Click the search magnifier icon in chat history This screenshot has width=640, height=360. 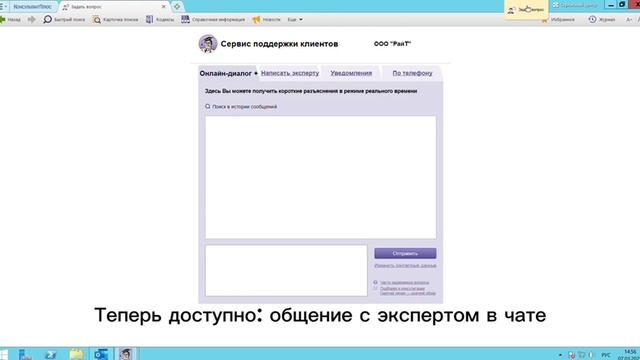point(208,107)
